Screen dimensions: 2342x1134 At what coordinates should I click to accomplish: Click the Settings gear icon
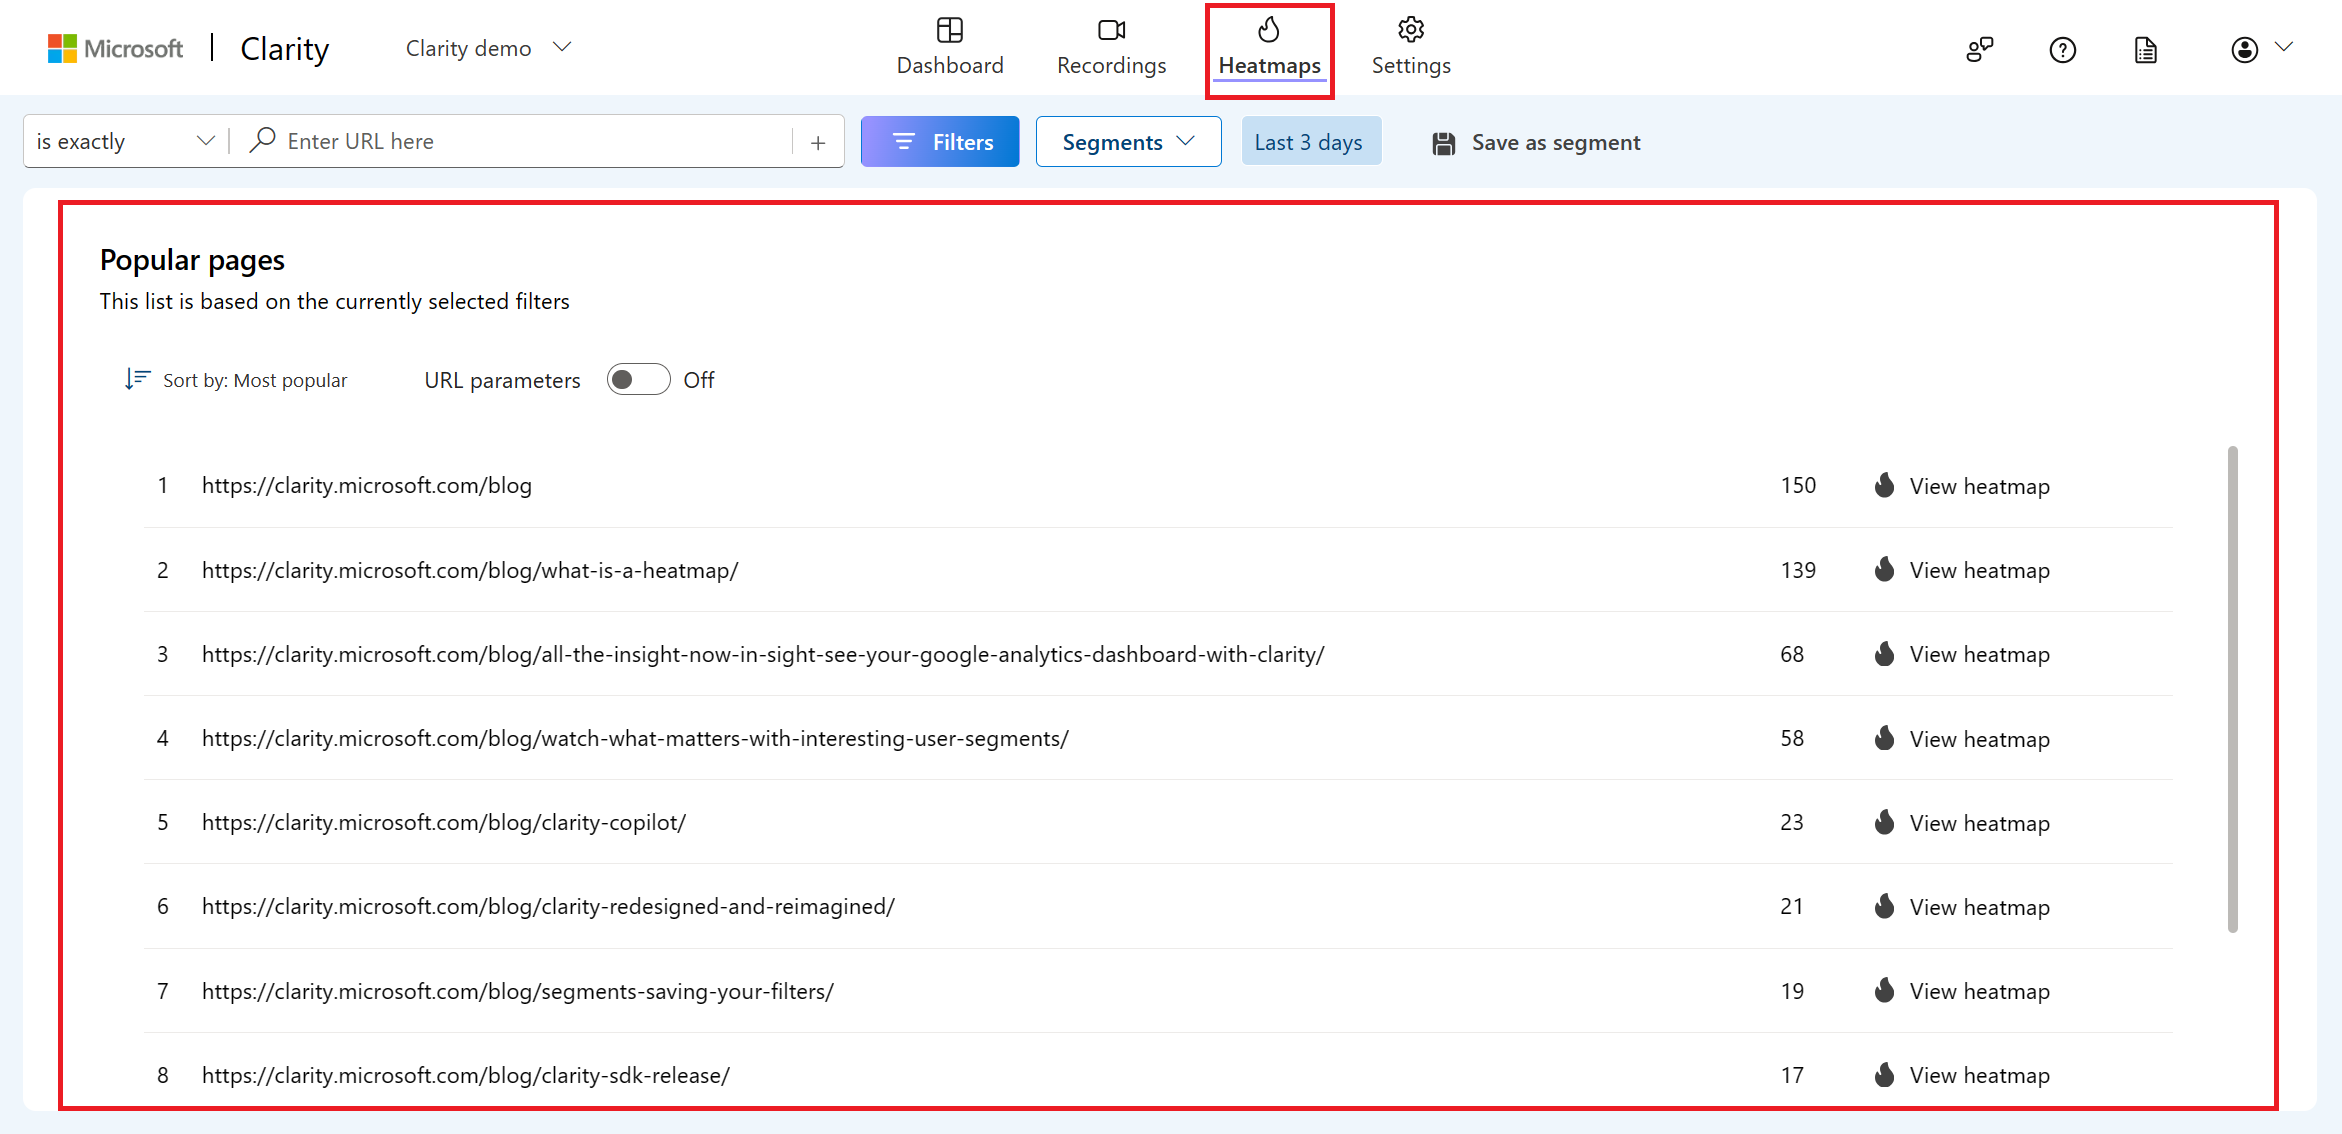coord(1410,28)
